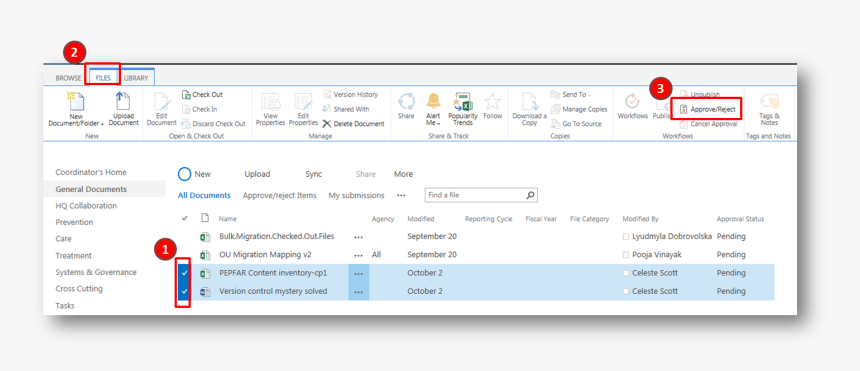Open OU Migration Mapping v2 document
Viewport: 860px width, 371px height.
(x=265, y=255)
